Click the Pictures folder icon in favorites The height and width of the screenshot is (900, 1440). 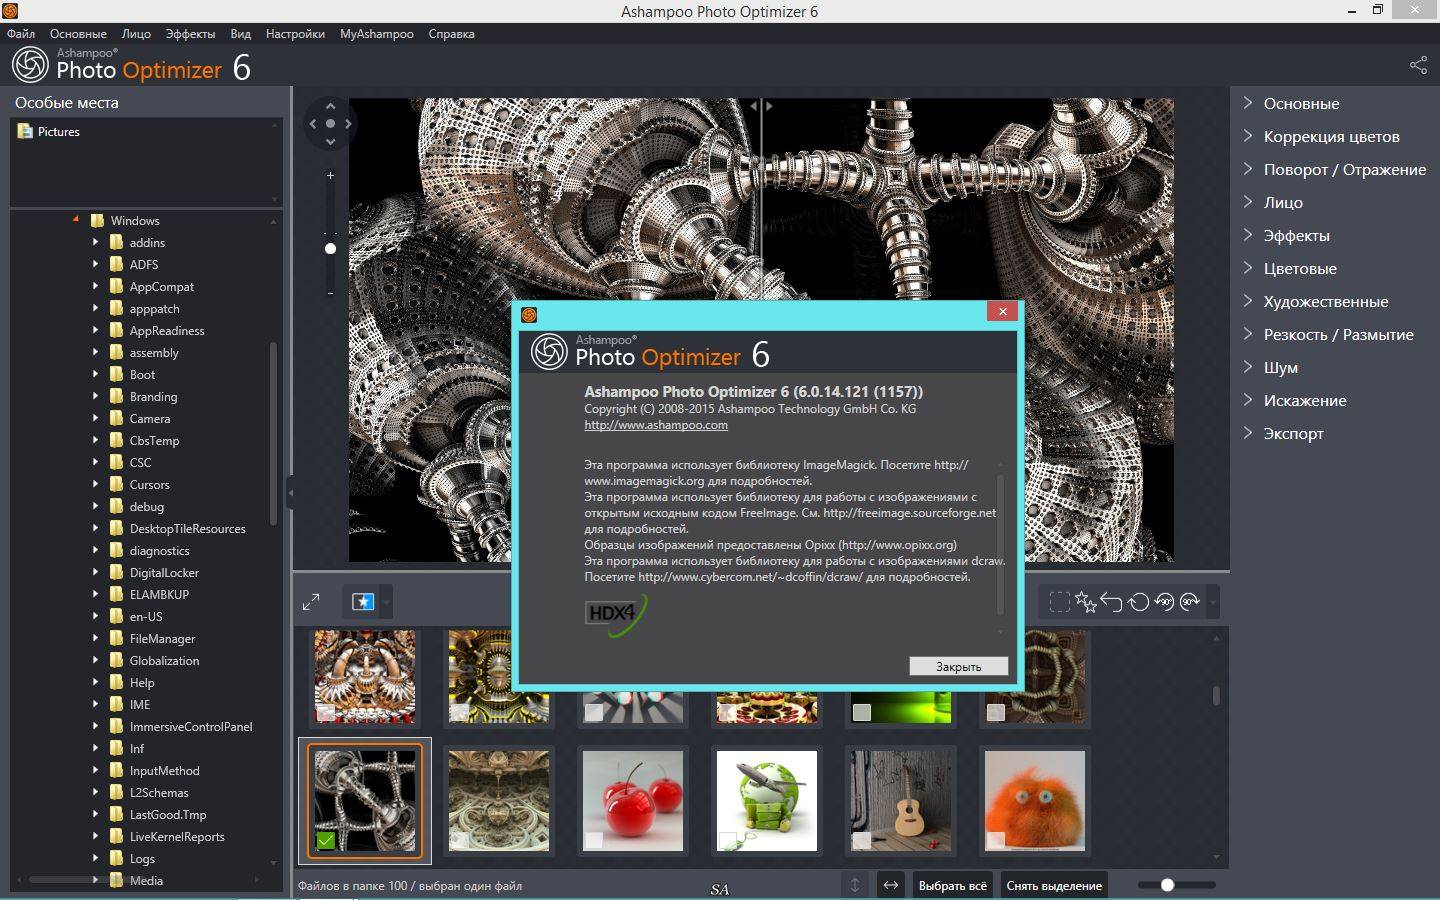pos(25,131)
